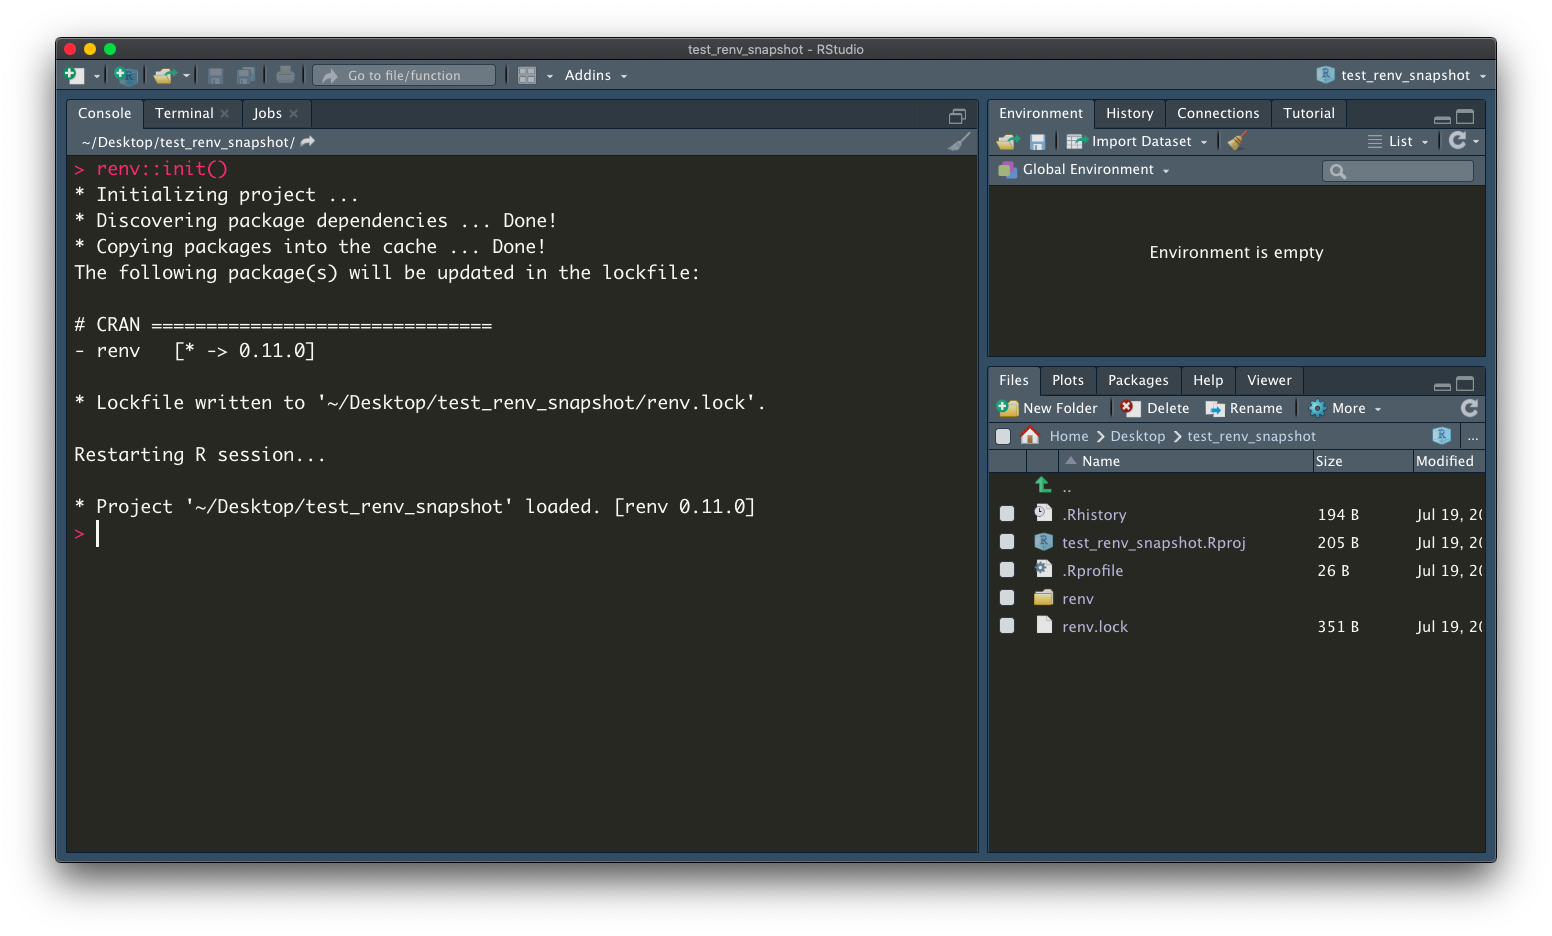Switch to the Plots tab
Screen dimensions: 1552x936
pyautogui.click(x=1068, y=380)
